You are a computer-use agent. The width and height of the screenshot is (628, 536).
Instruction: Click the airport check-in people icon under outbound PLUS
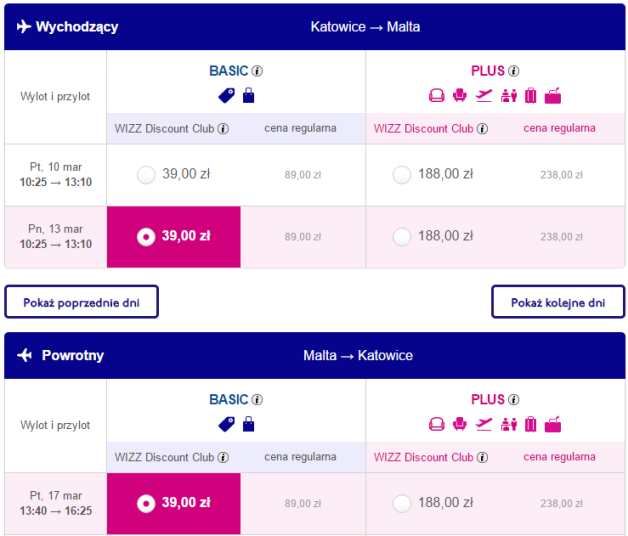point(509,96)
